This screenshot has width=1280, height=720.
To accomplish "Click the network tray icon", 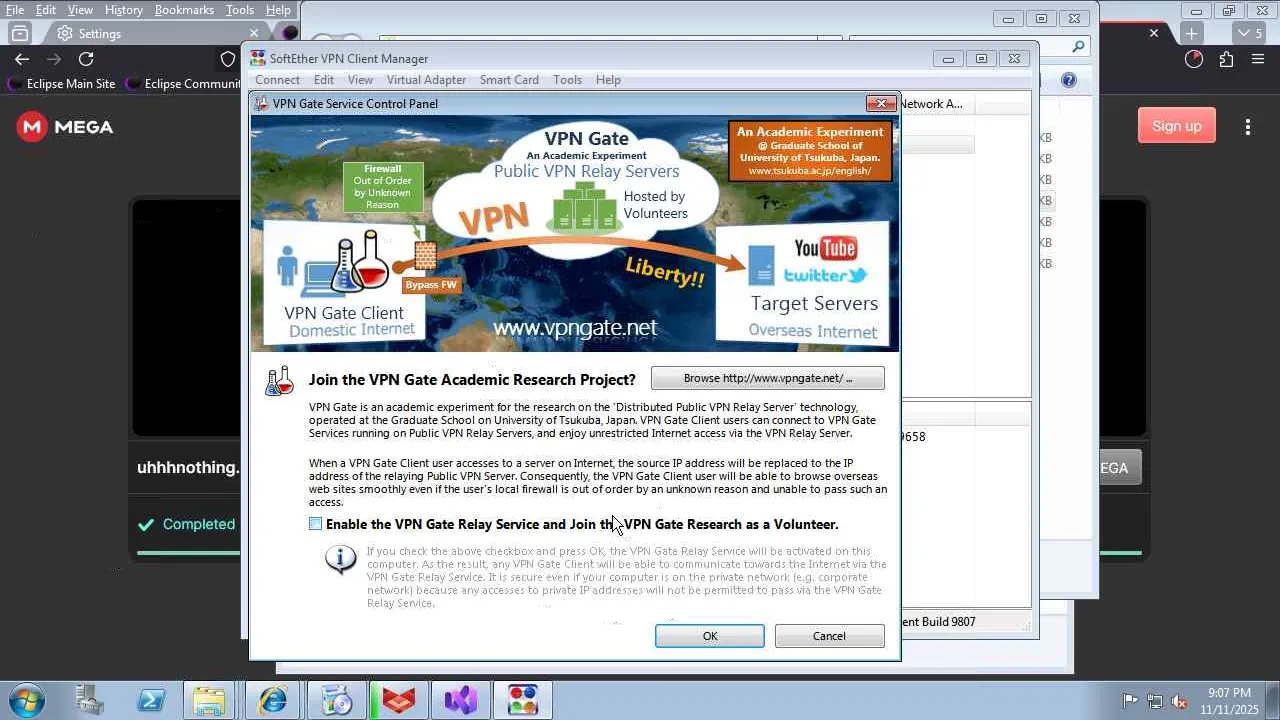I will (x=1155, y=701).
